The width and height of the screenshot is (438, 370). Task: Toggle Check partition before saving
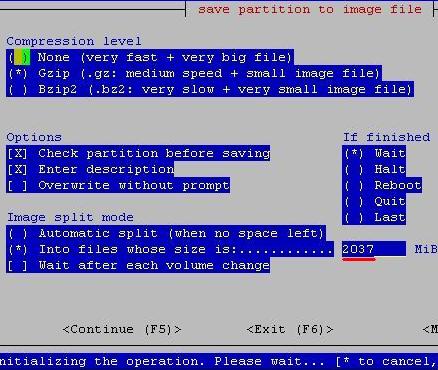tap(138, 153)
